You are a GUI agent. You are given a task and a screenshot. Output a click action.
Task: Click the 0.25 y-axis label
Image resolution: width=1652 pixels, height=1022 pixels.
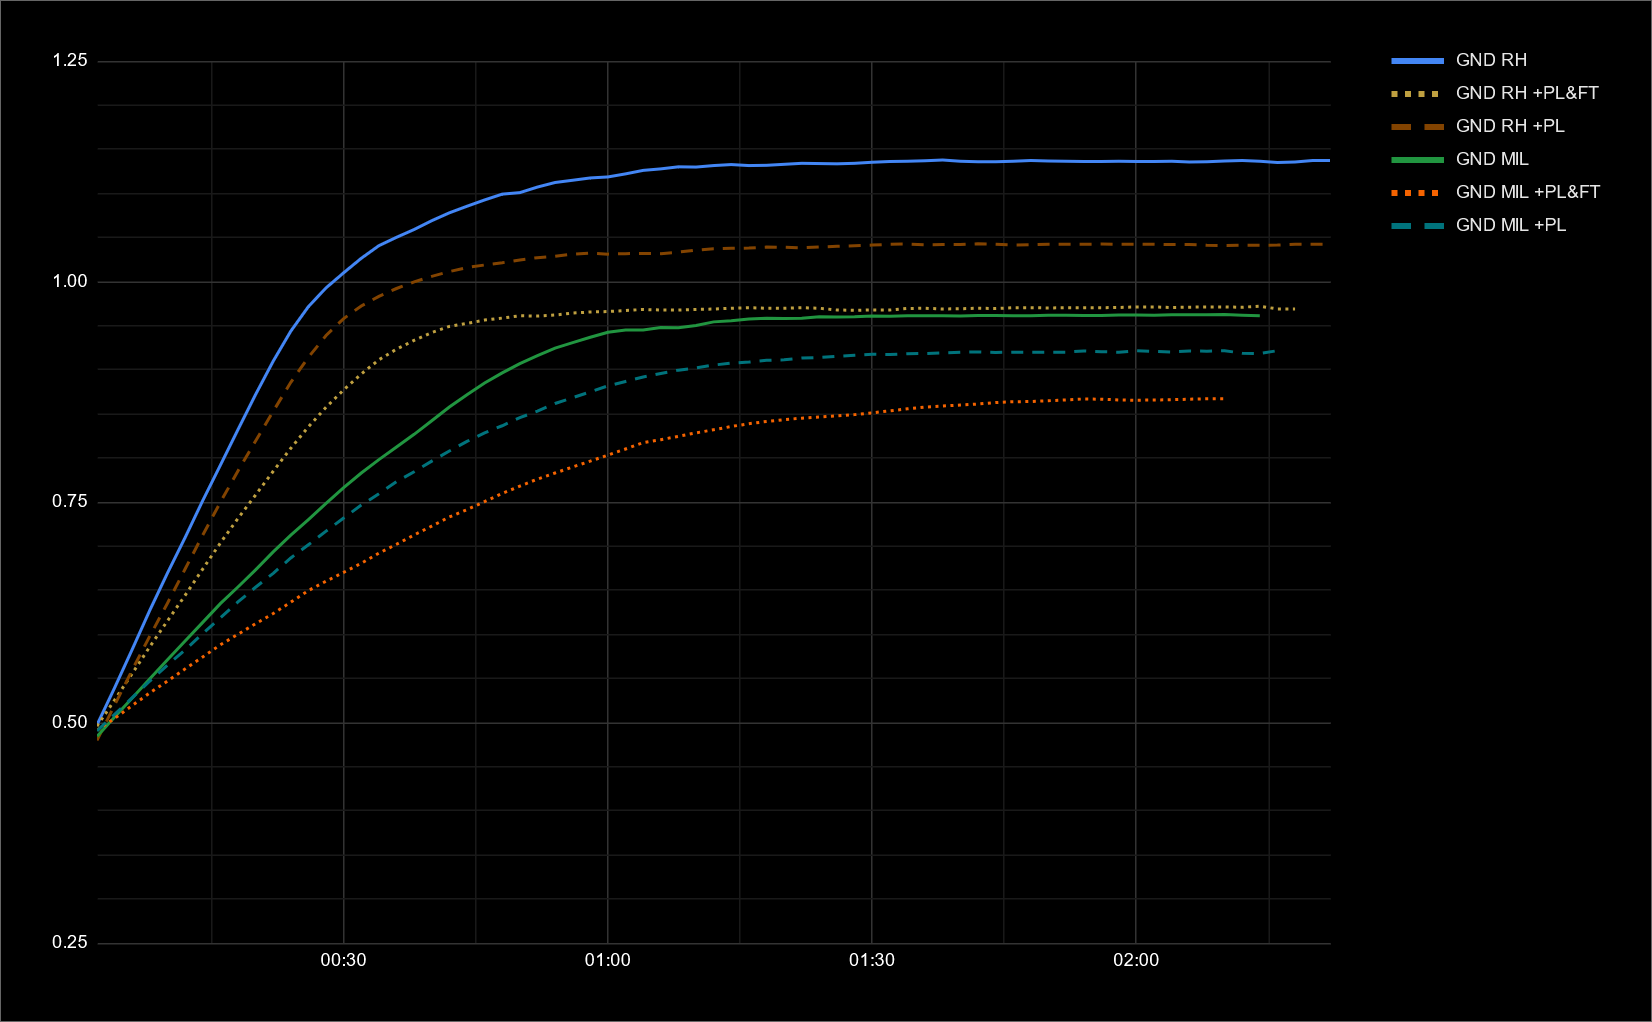click(x=70, y=942)
